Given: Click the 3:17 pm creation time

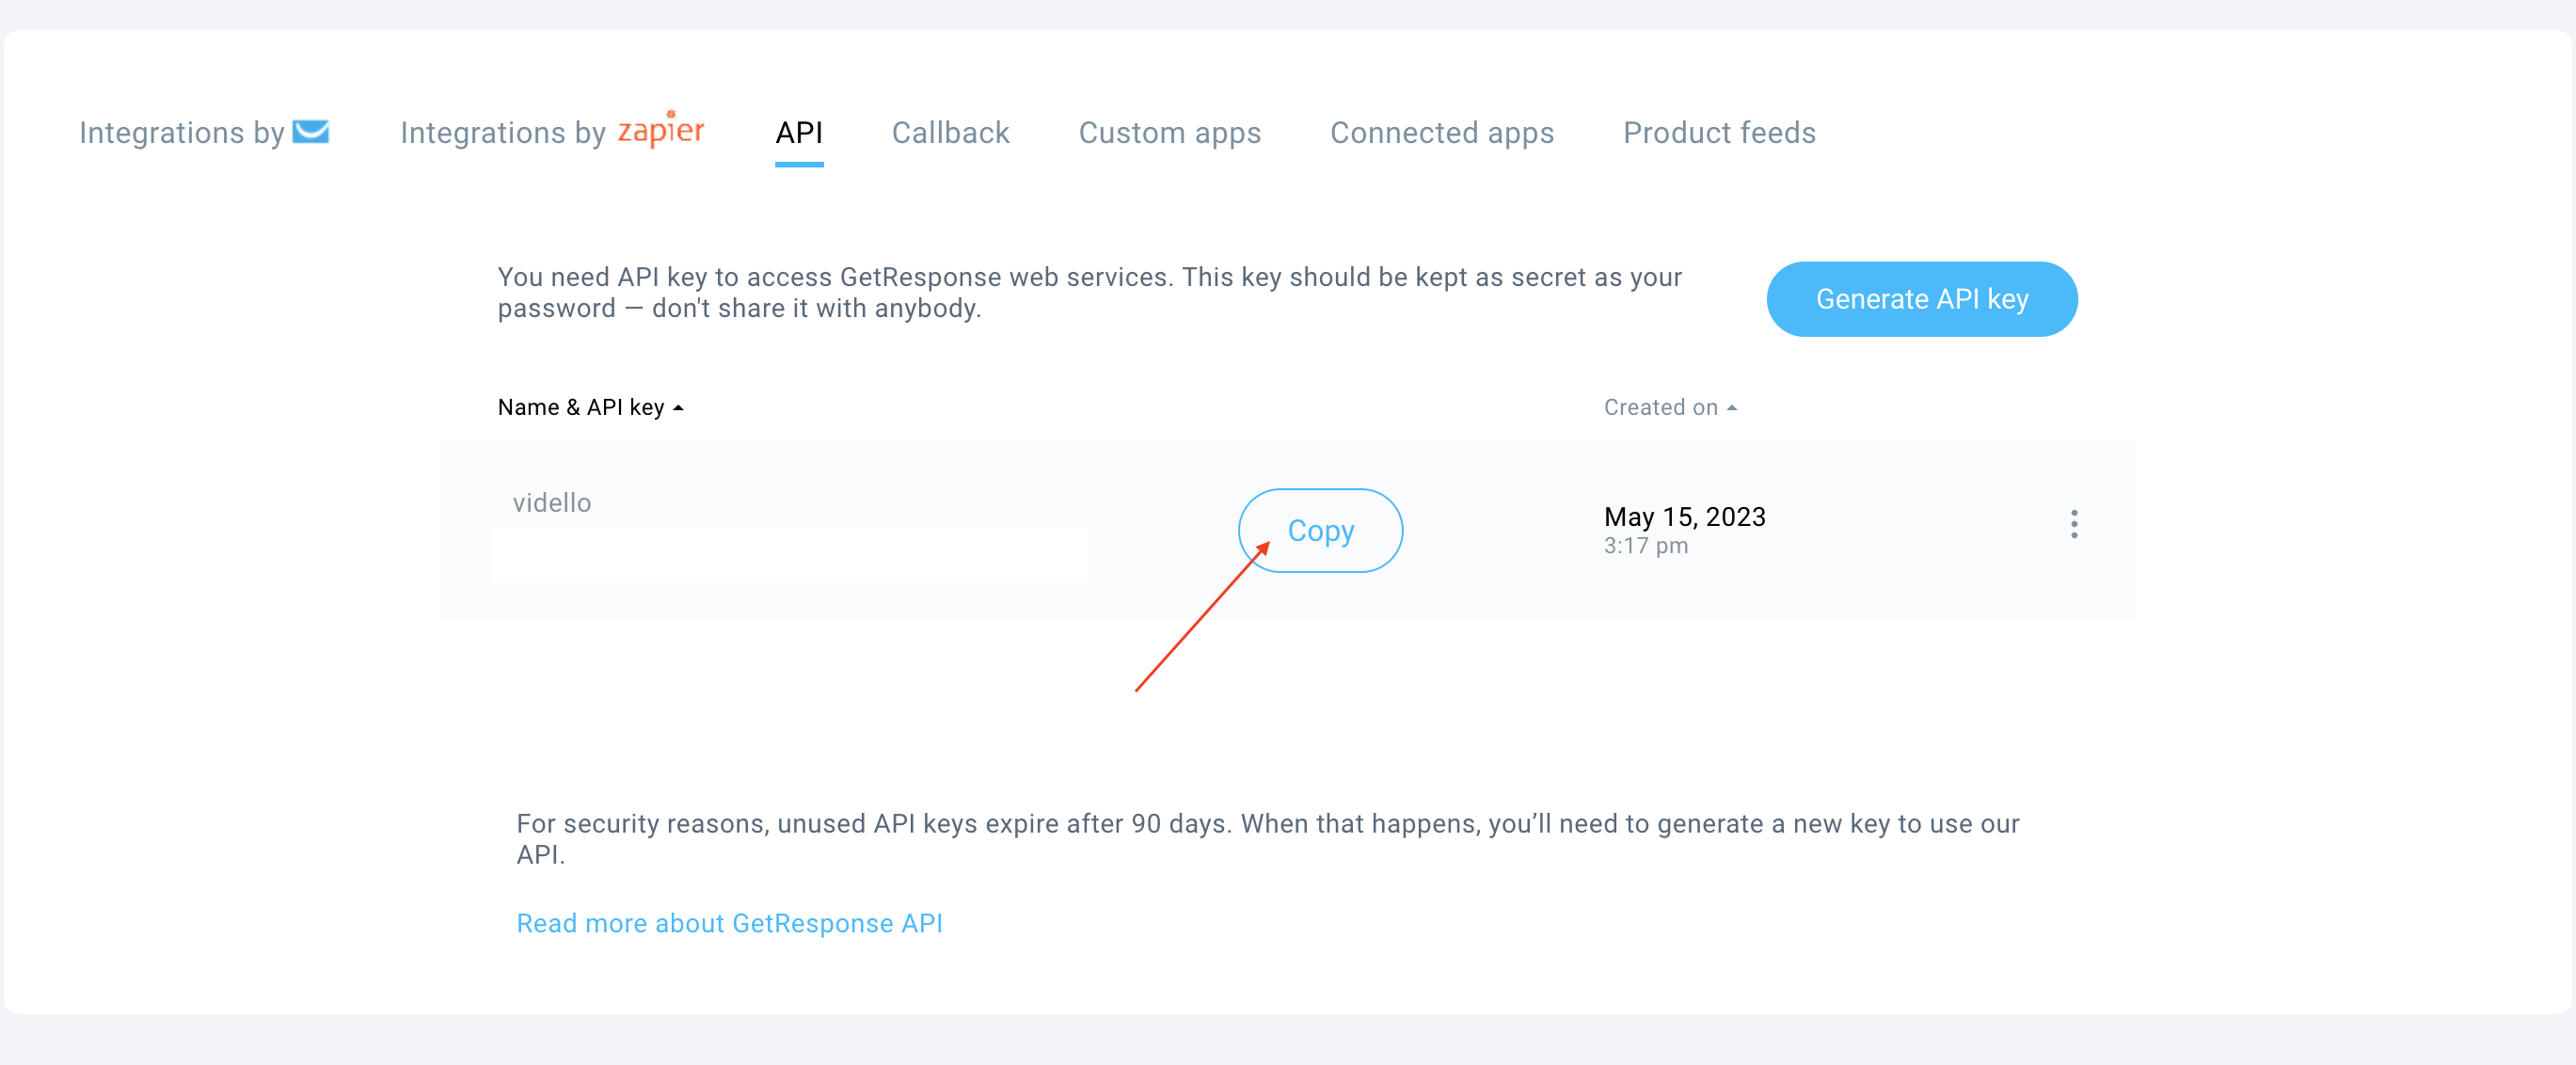Looking at the screenshot, I should [x=1645, y=546].
